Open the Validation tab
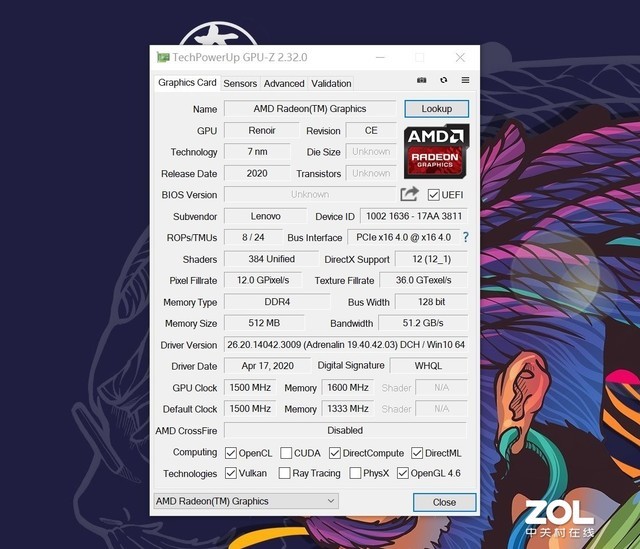The width and height of the screenshot is (640, 549). [x=331, y=83]
